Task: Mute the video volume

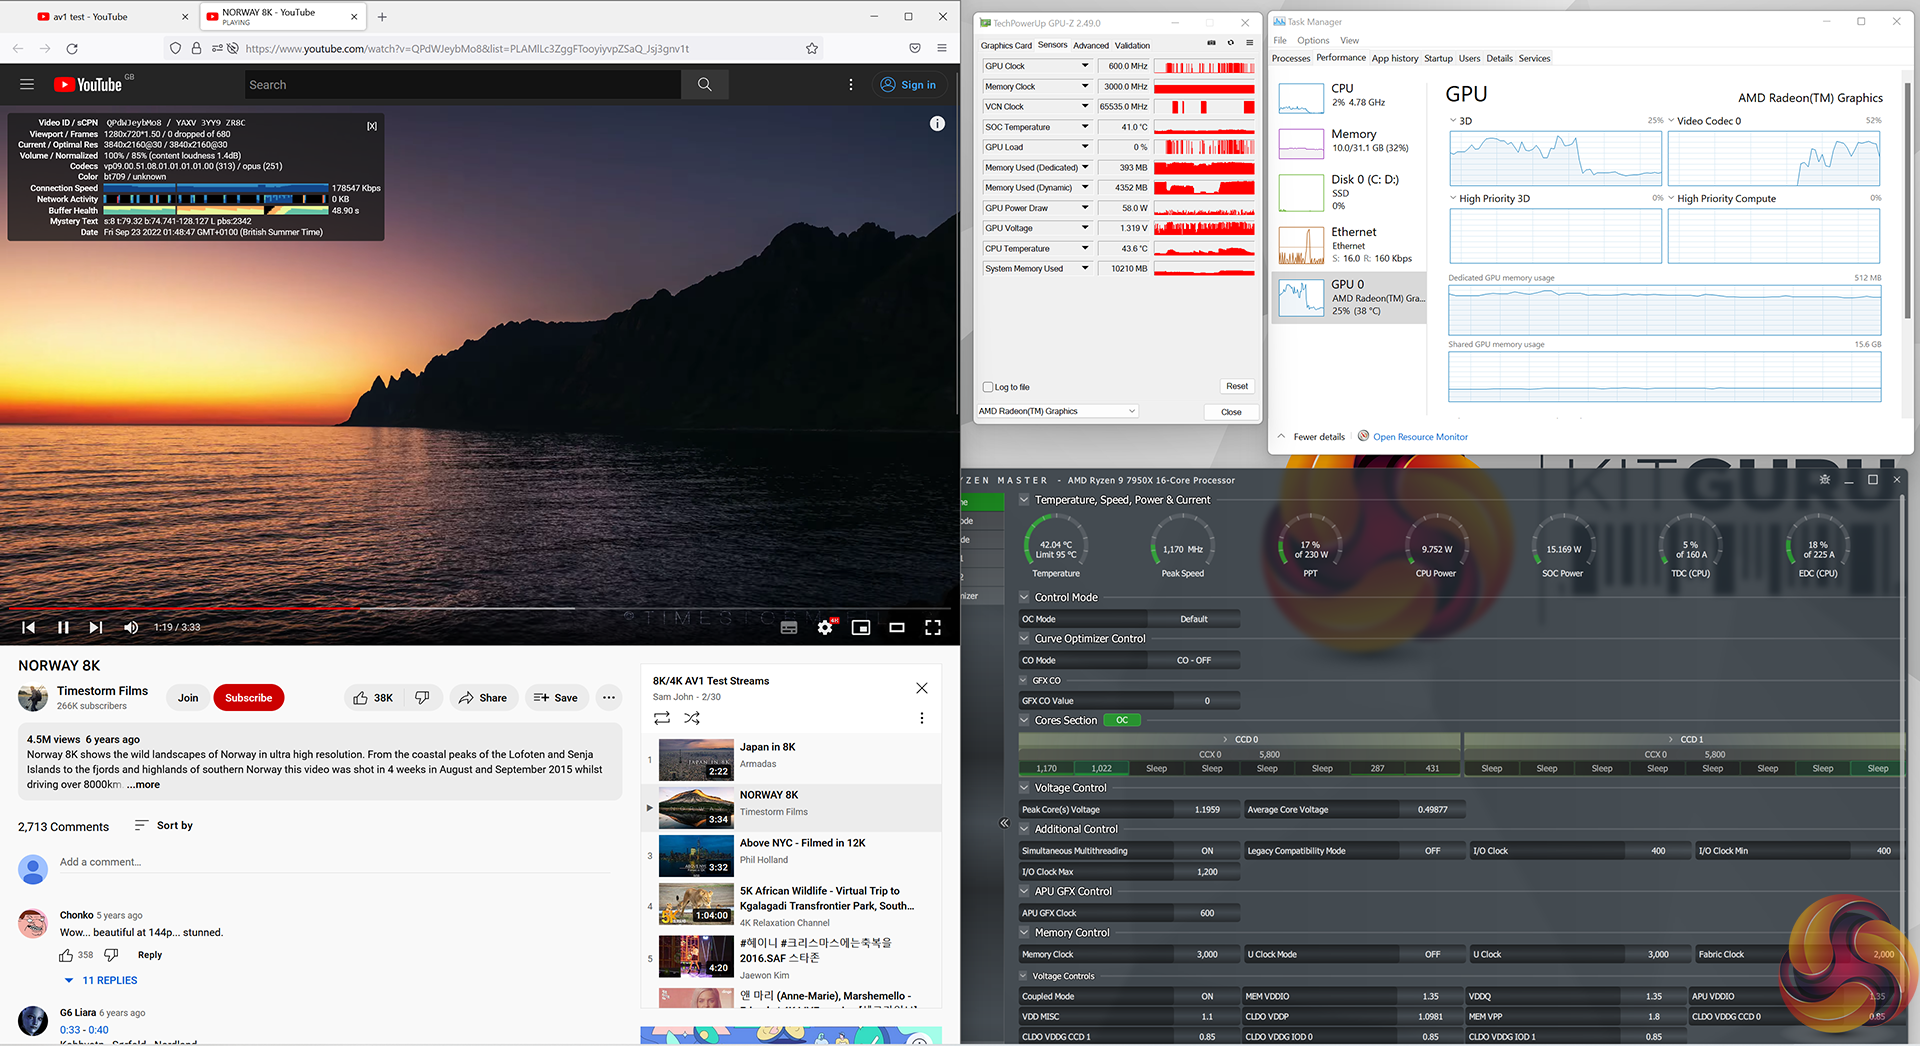Action: pyautogui.click(x=131, y=628)
